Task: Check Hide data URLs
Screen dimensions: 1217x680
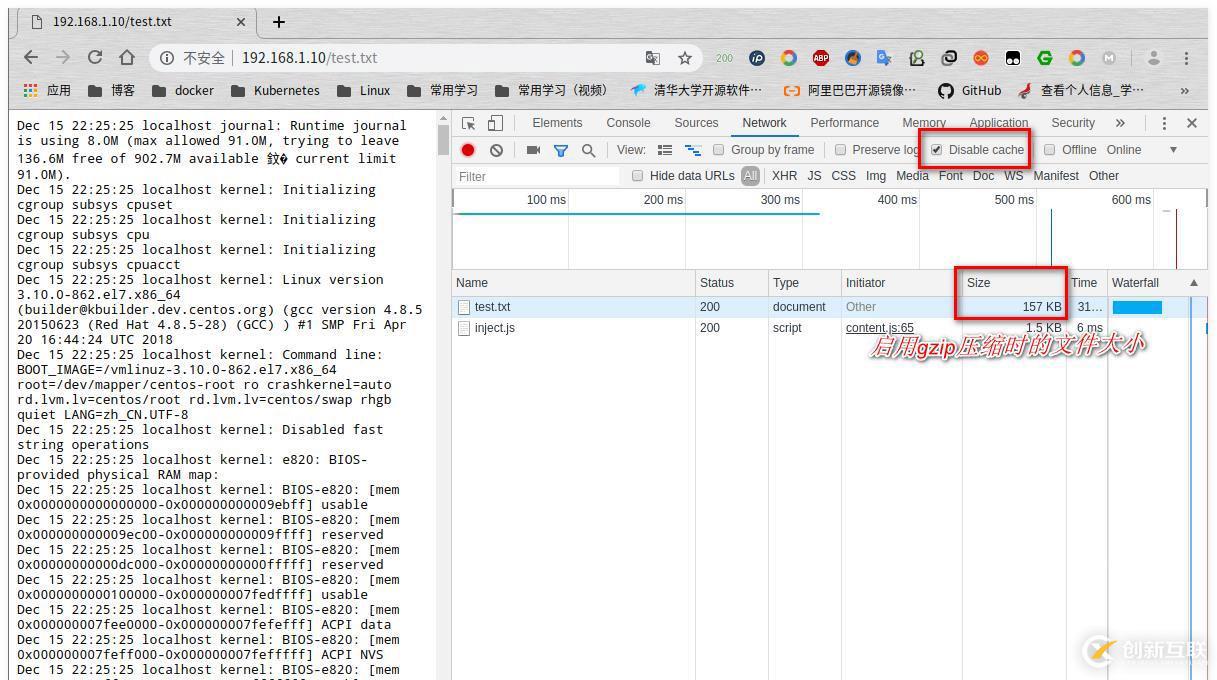Action: (x=637, y=176)
